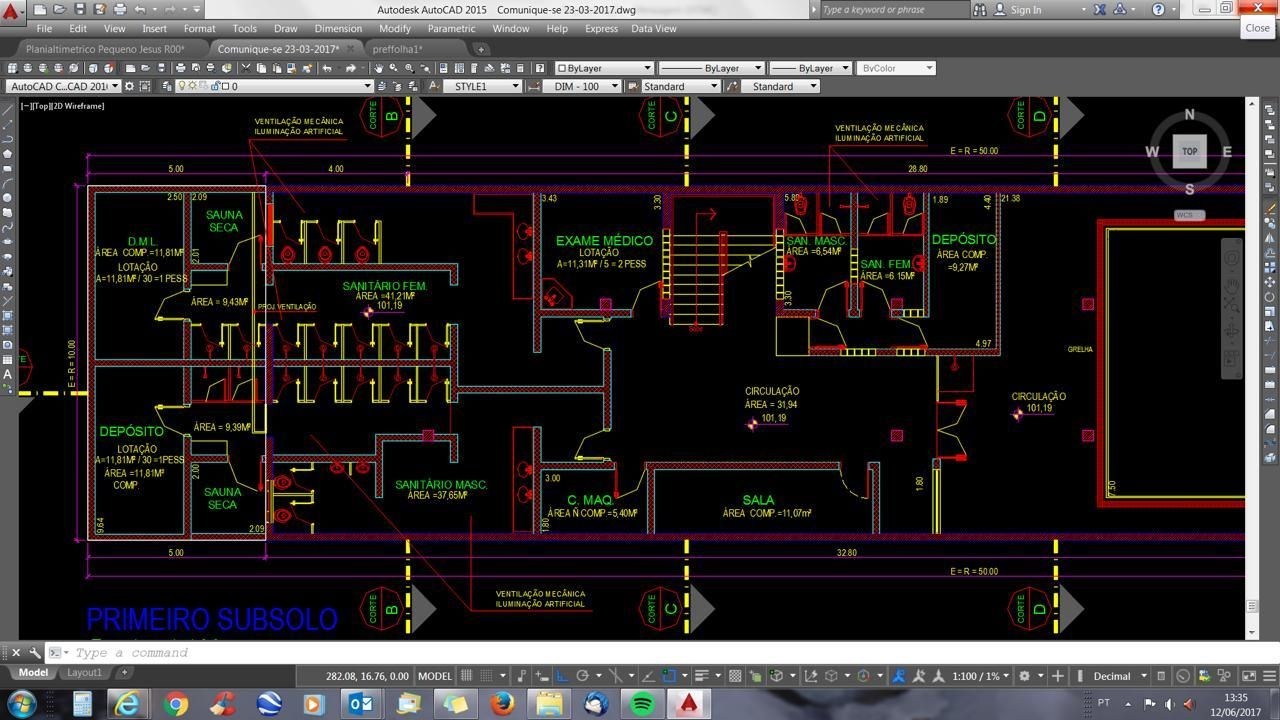
Task: Open the Draw menu
Action: [x=285, y=28]
